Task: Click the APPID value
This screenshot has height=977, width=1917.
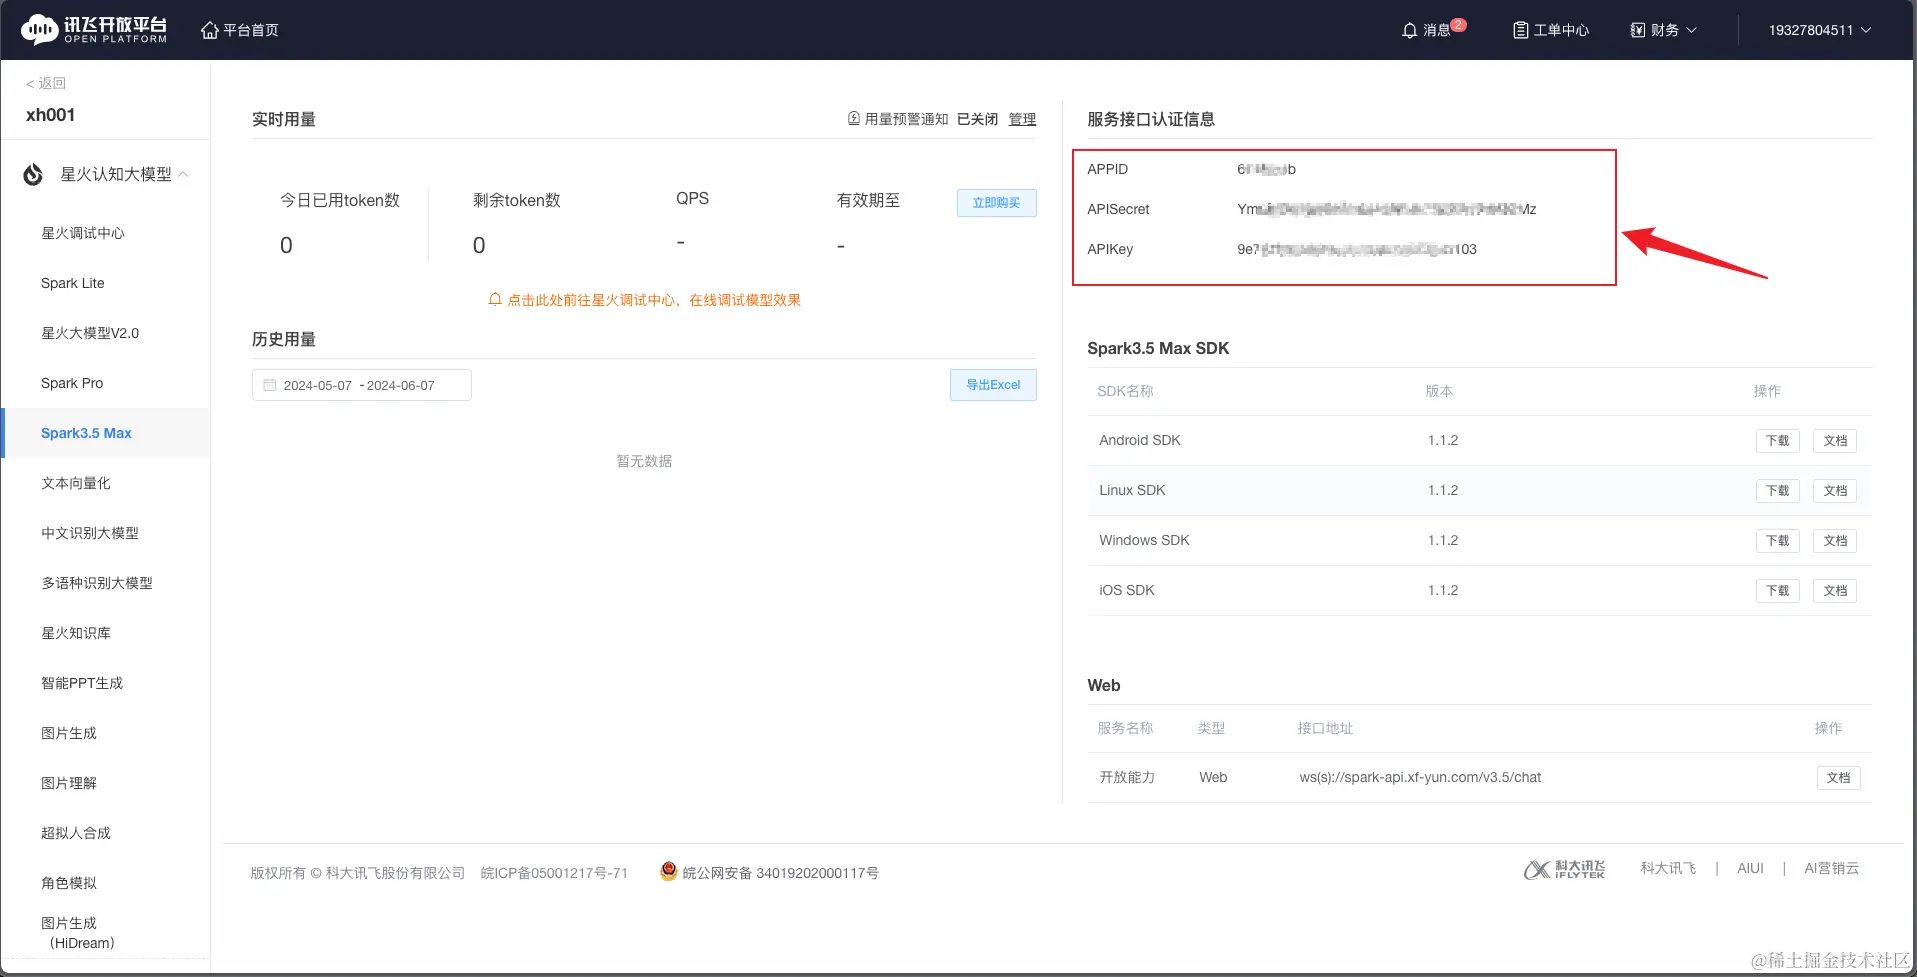Action: coord(1266,169)
